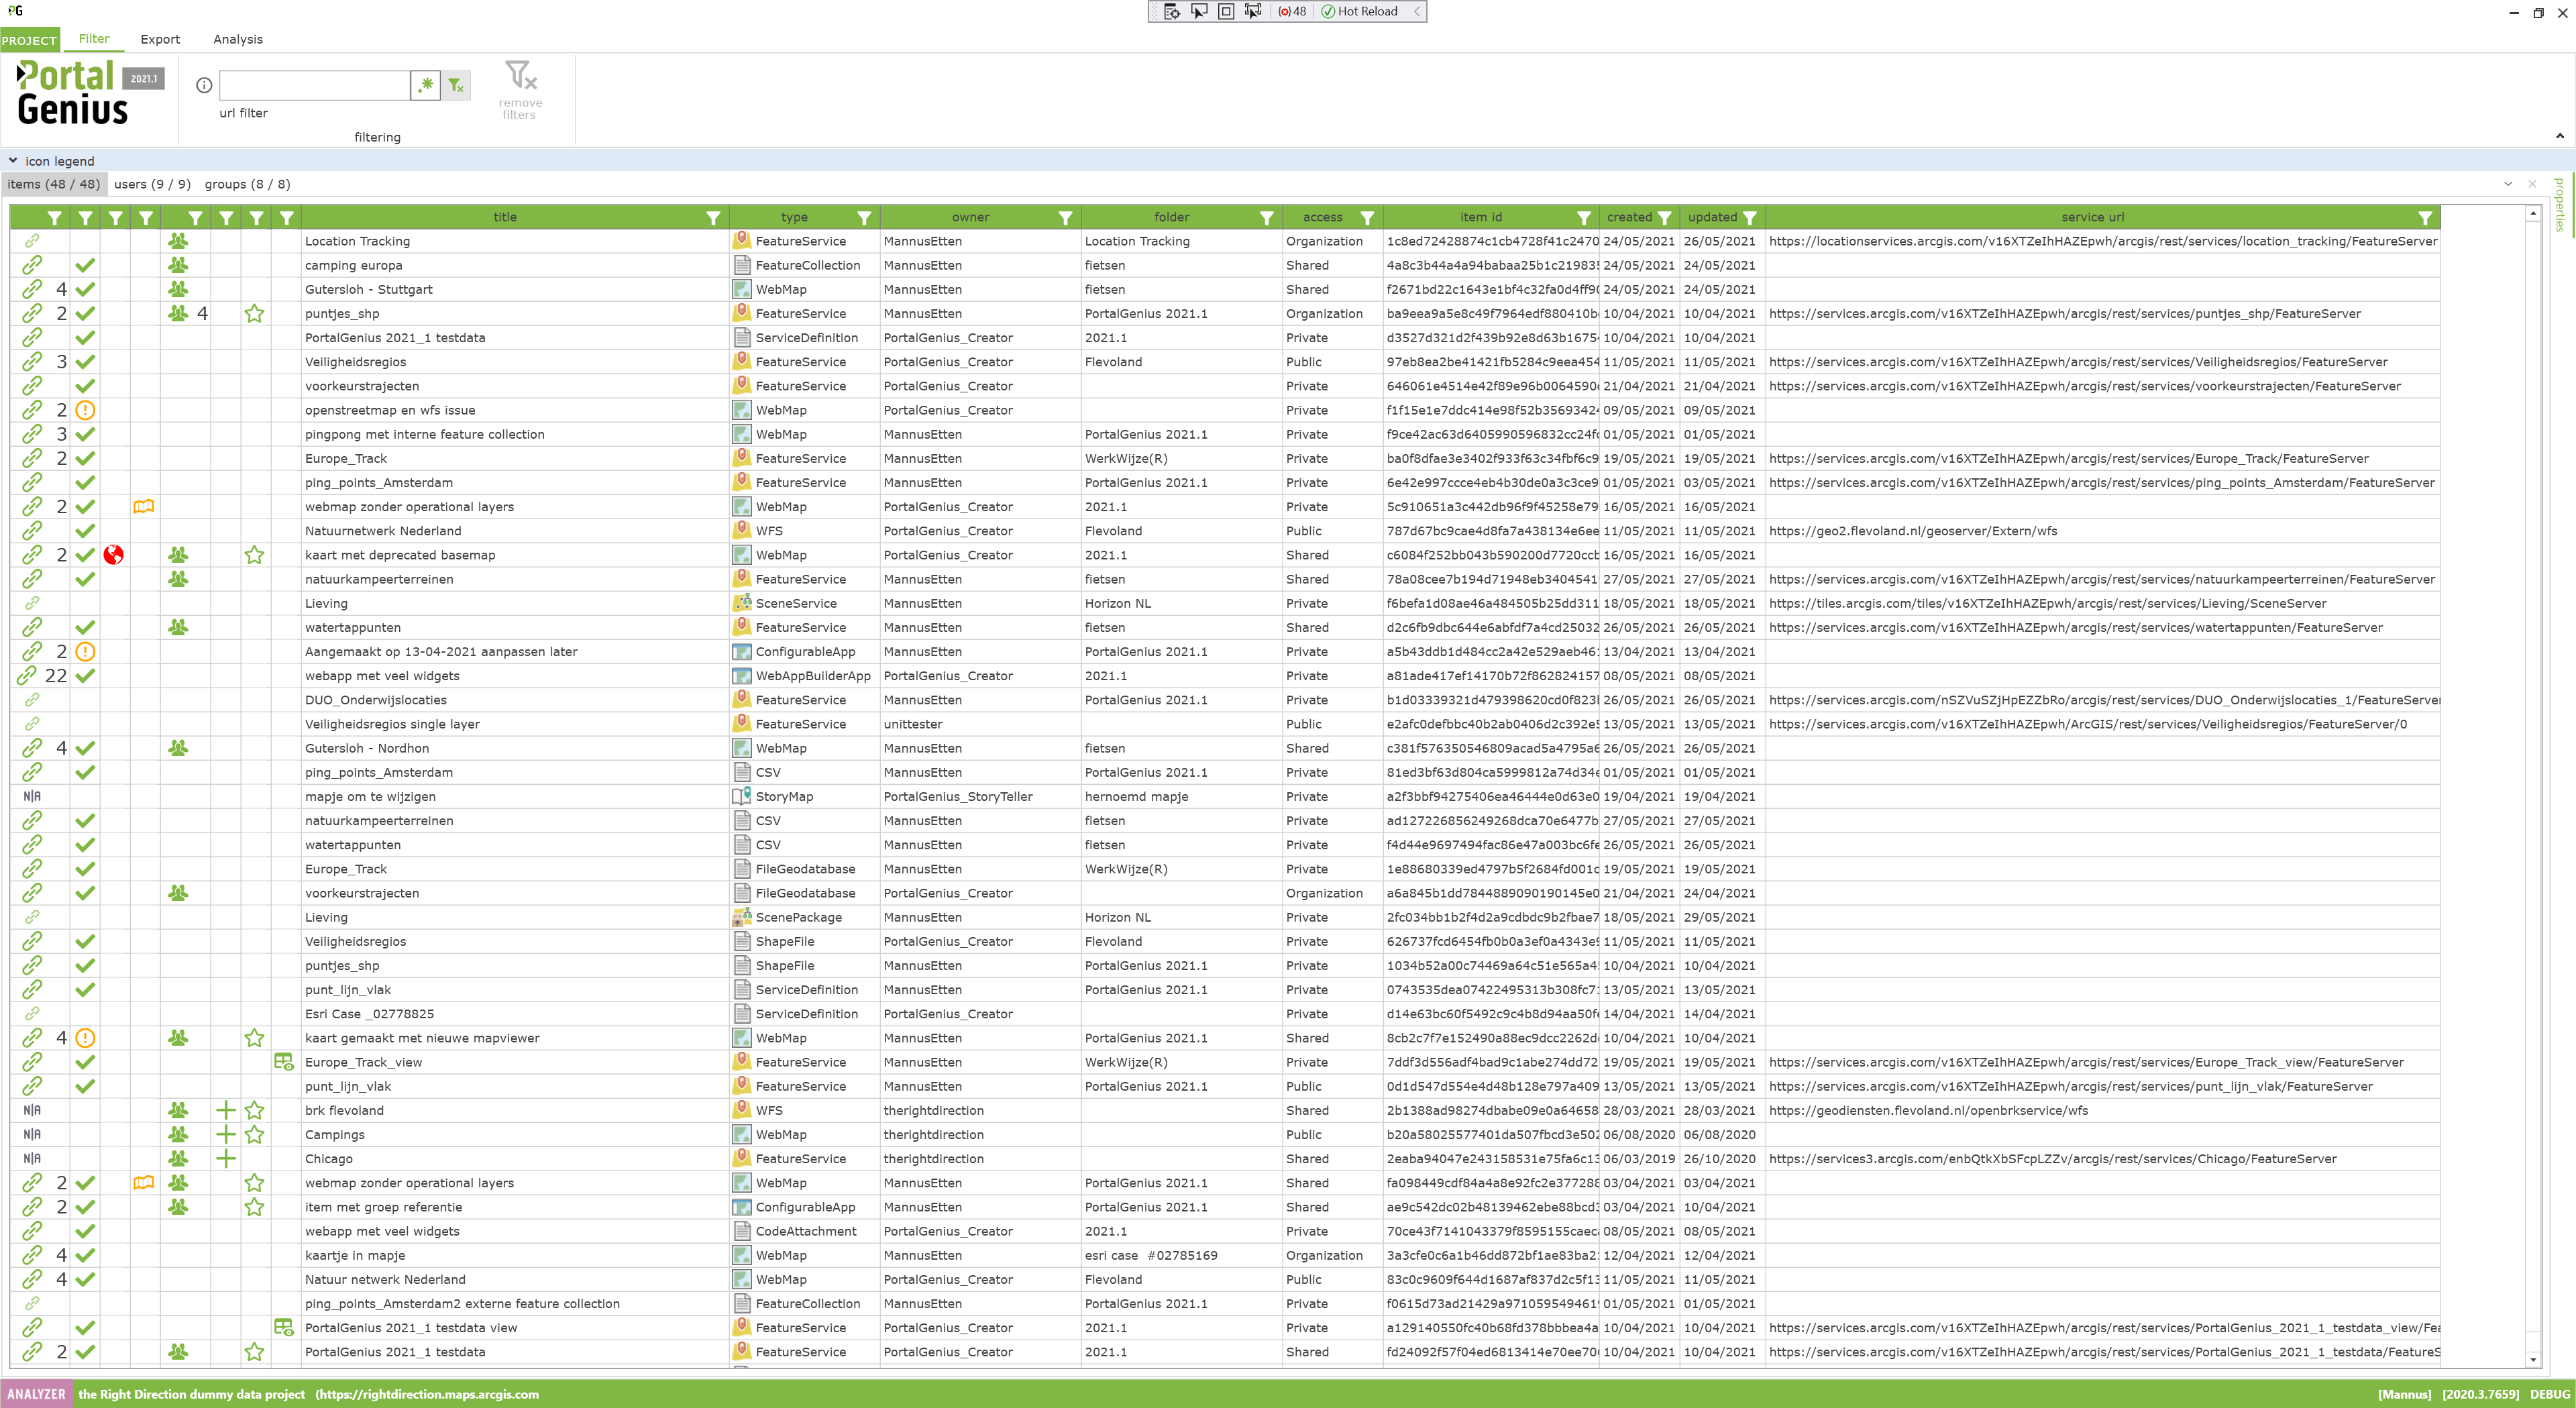The image size is (2576, 1408).
Task: Open the service url column filter funnel
Action: click(x=2425, y=217)
